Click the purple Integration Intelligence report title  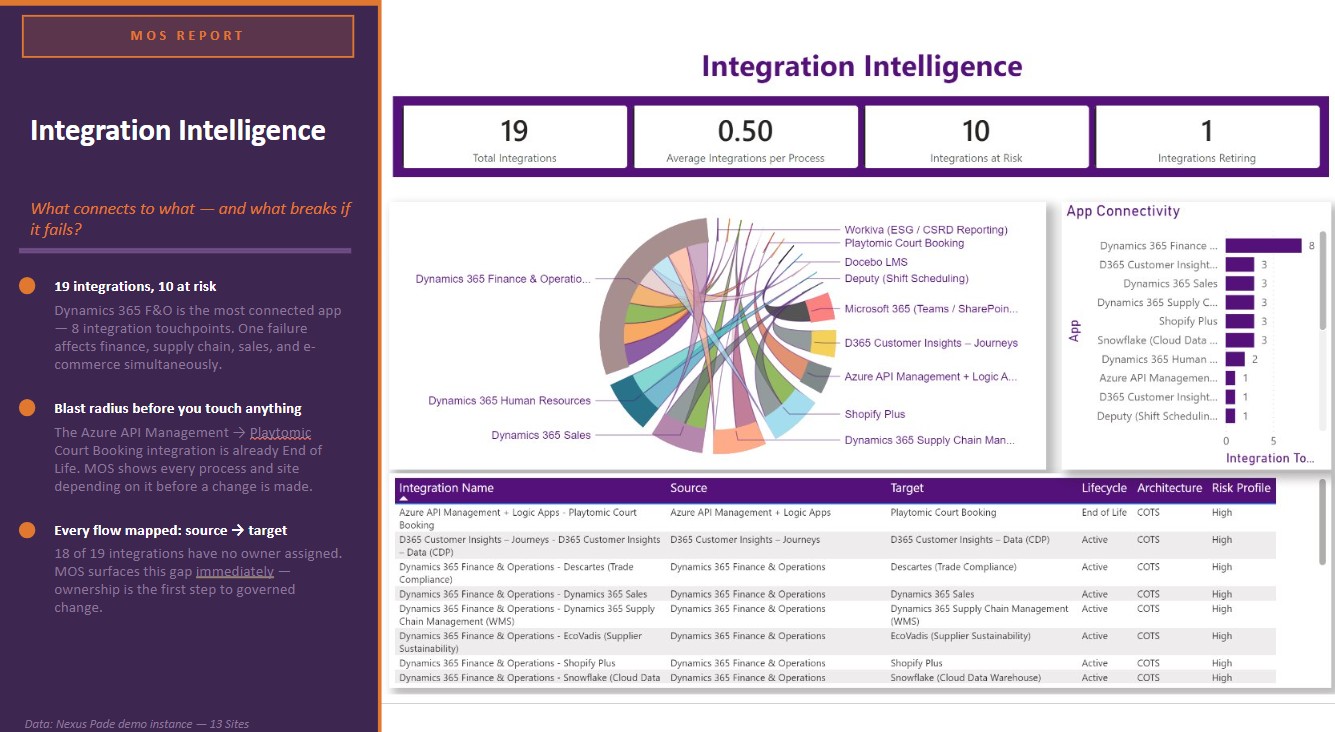(x=862, y=67)
